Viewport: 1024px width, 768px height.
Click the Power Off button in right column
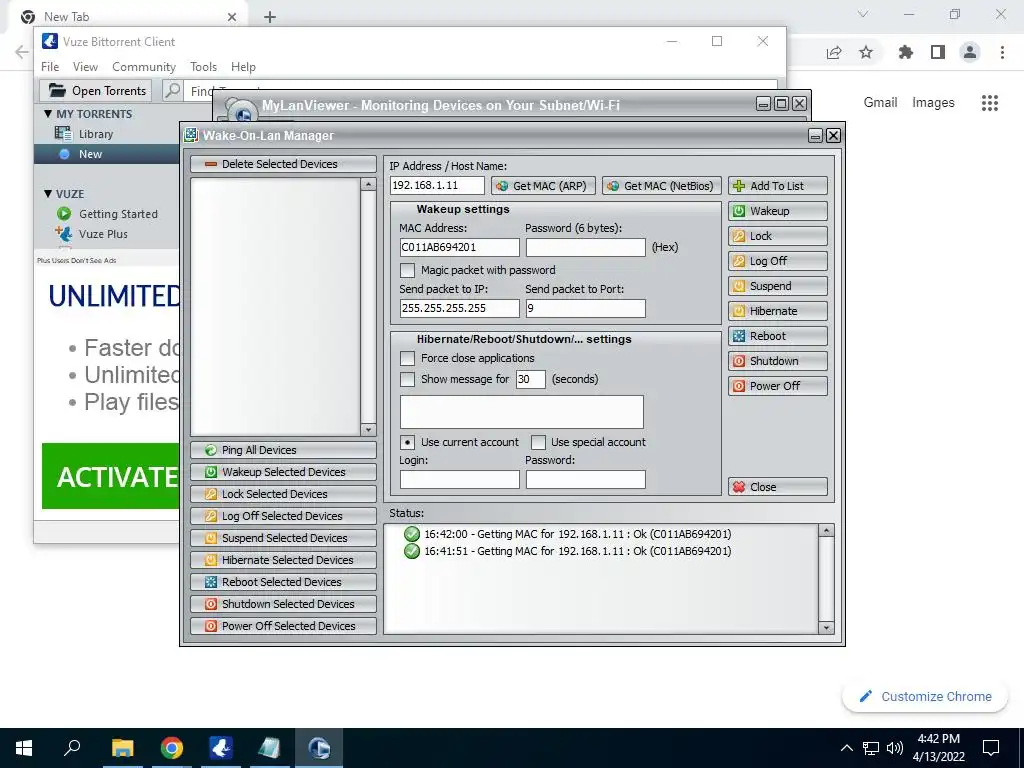coord(778,386)
